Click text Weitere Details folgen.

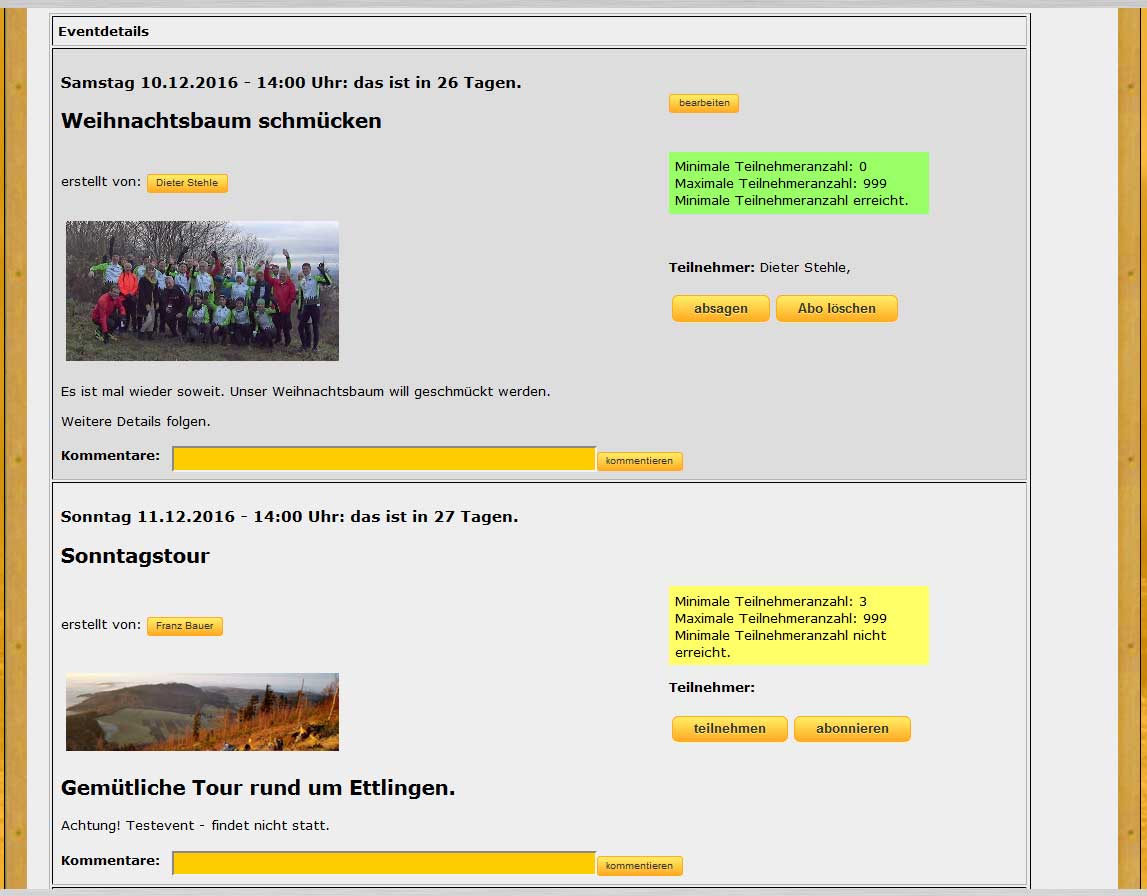pos(135,421)
